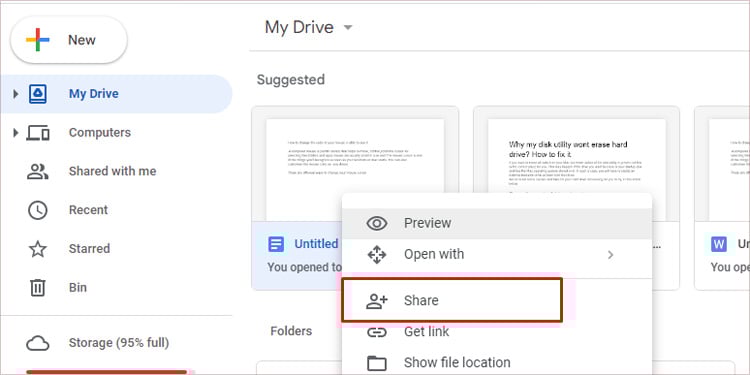Viewport: 750px width, 375px height.
Task: Click the Recent clock icon
Action: click(x=38, y=210)
